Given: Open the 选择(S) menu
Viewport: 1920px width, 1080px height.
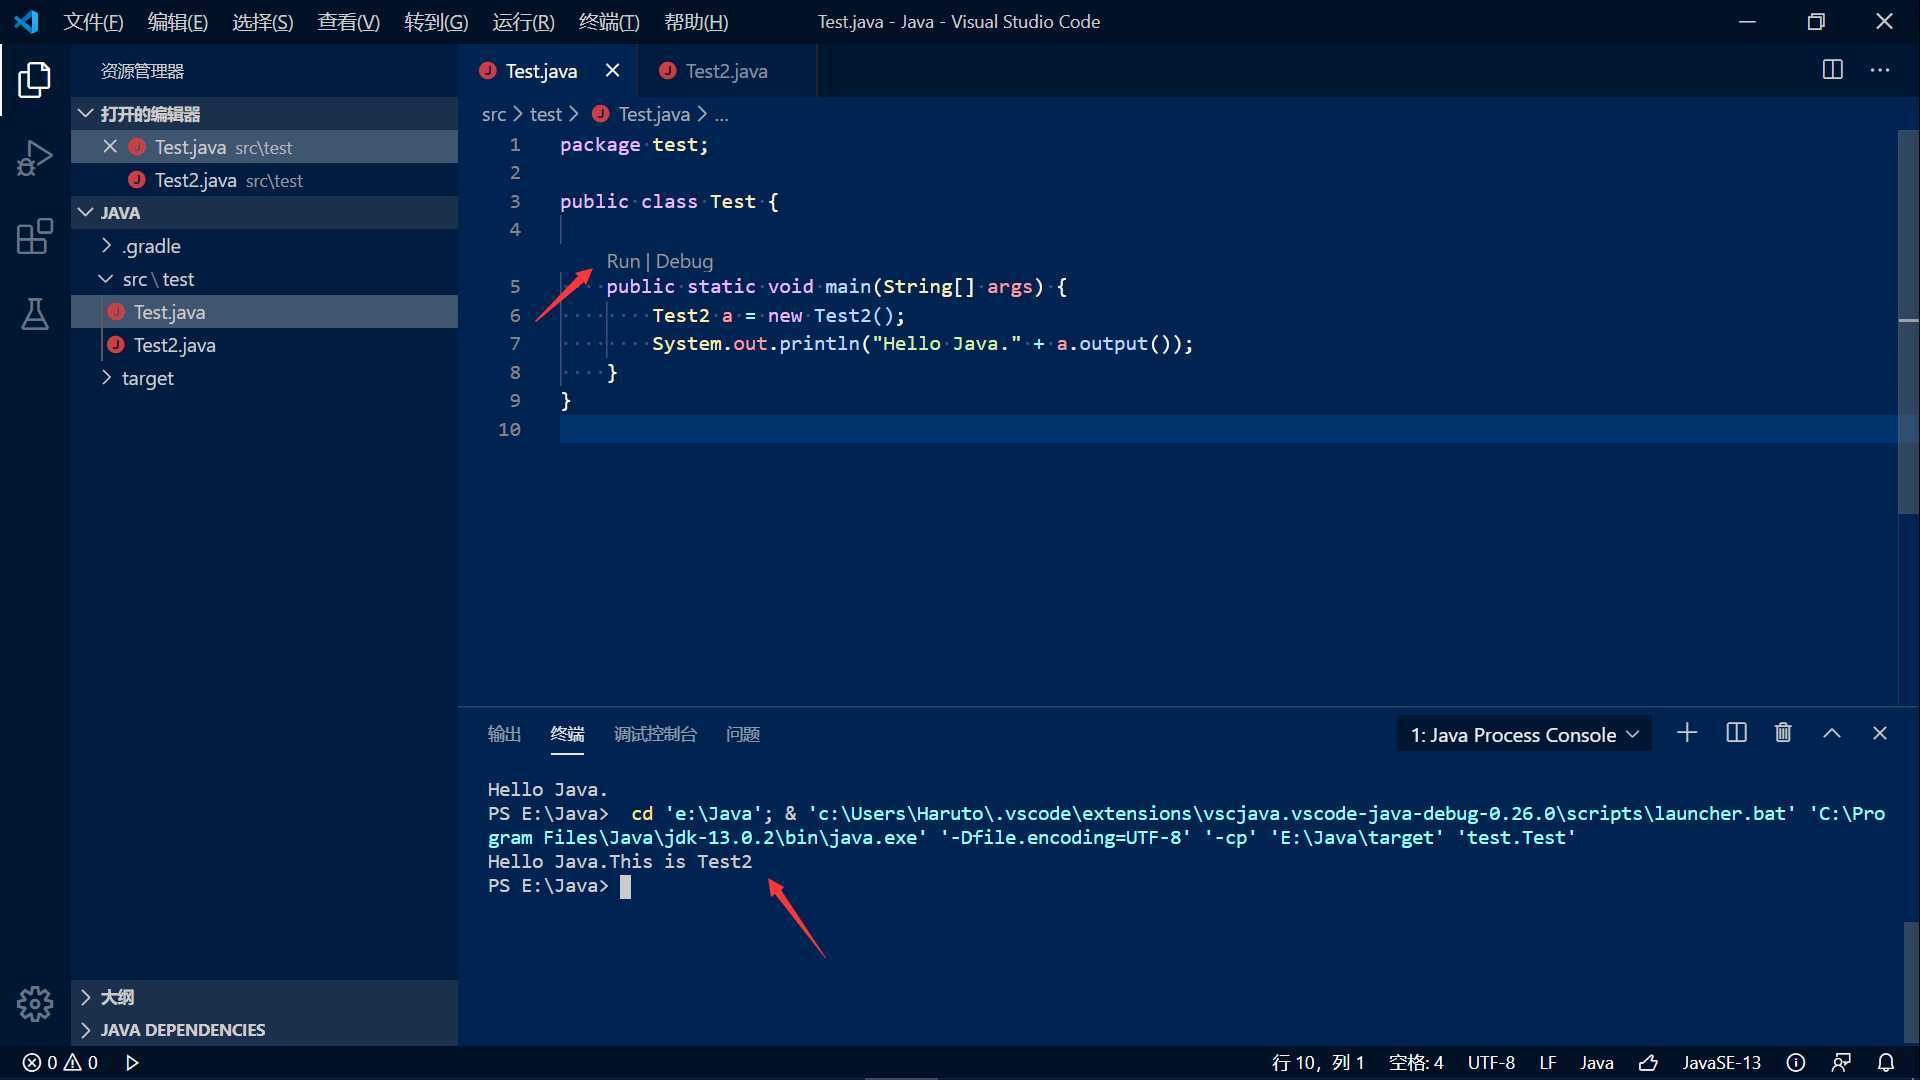Looking at the screenshot, I should pos(262,22).
